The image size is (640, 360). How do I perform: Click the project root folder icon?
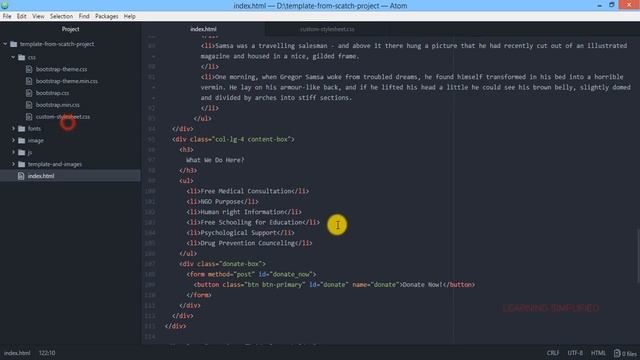[x=14, y=44]
